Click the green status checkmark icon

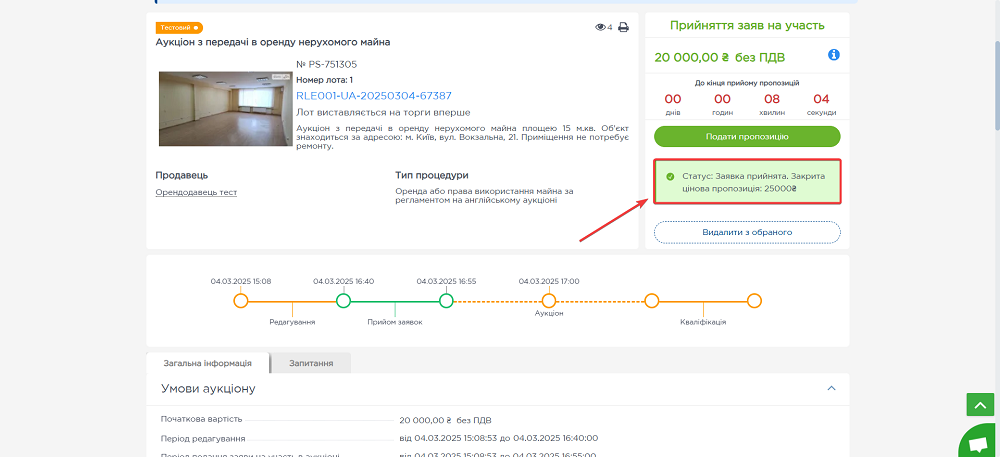(670, 176)
